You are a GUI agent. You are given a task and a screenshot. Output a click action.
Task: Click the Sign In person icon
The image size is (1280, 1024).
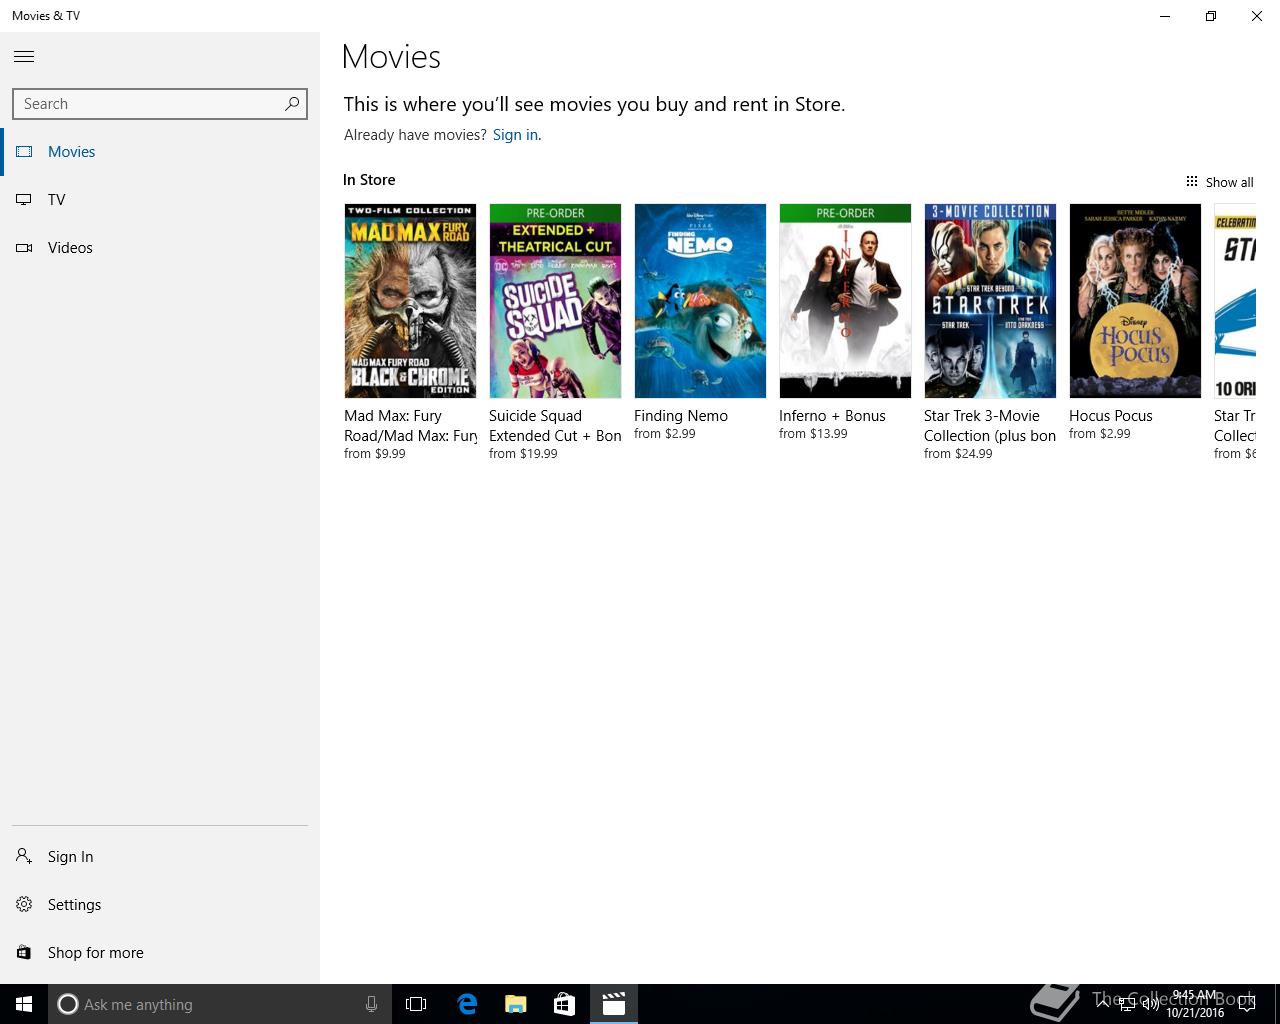coord(24,856)
